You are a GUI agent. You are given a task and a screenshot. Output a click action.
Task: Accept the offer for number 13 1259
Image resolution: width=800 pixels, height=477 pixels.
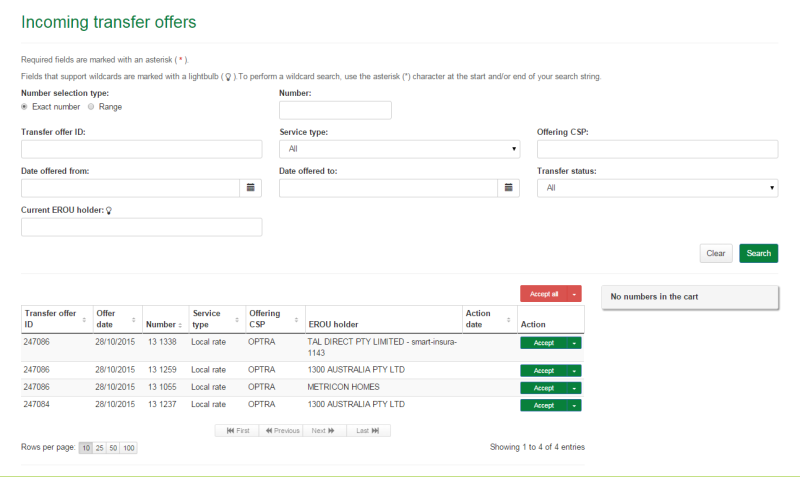pos(544,371)
